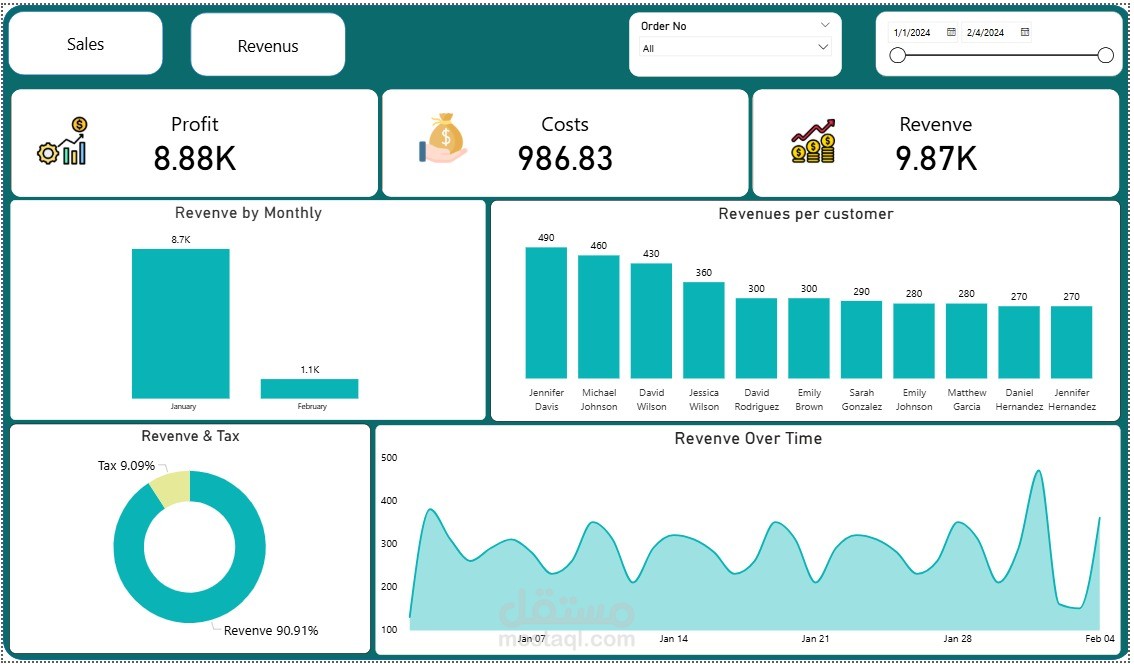The image size is (1134, 664).
Task: Select the January bar in Revenve by Monthly
Action: pos(181,320)
